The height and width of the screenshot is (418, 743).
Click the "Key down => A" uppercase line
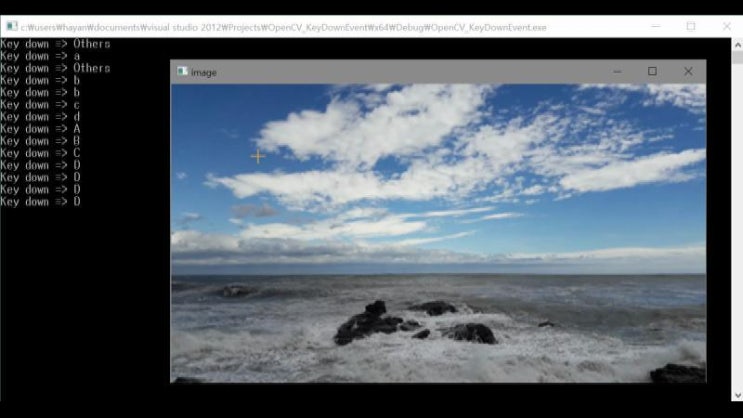[x=40, y=129]
